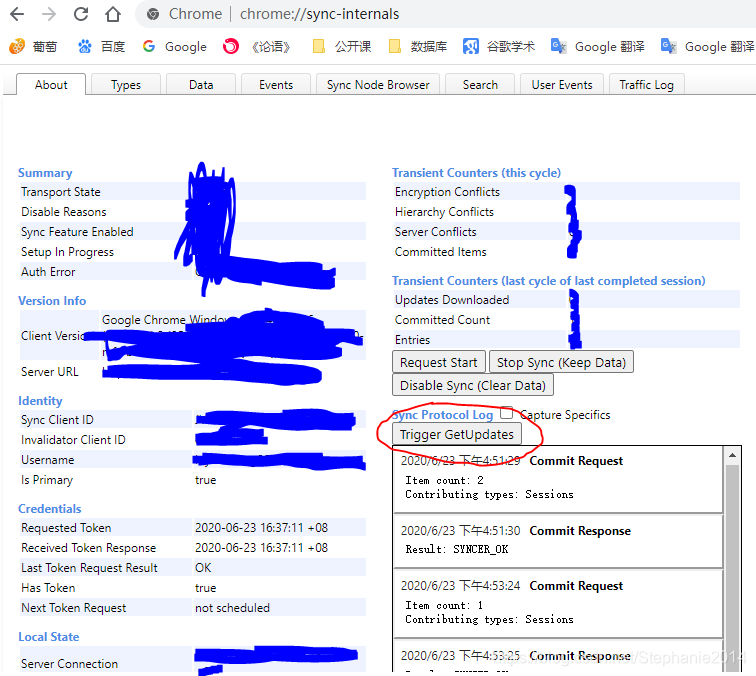Viewport: 756px width, 676px height.
Task: Click the Transport State row label
Action: pos(61,192)
